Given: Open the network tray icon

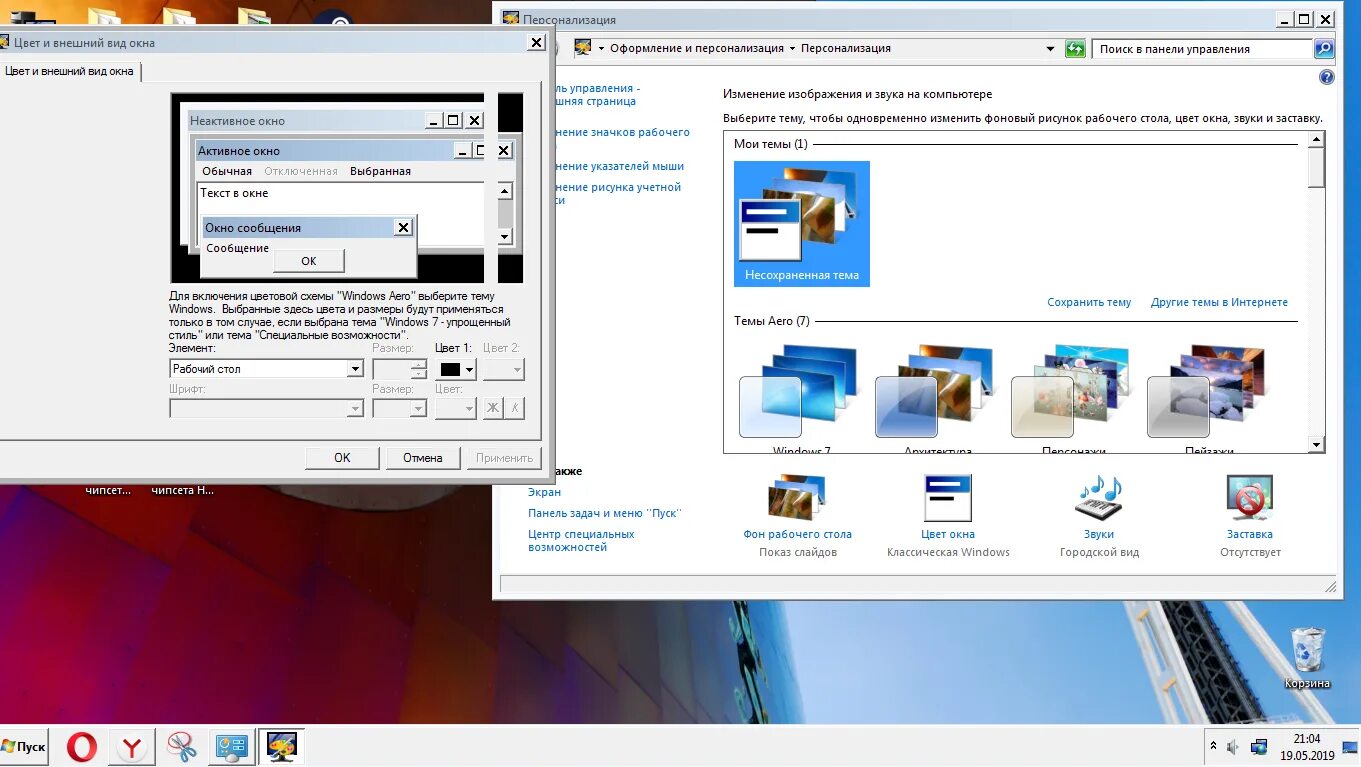Looking at the screenshot, I should [1259, 747].
